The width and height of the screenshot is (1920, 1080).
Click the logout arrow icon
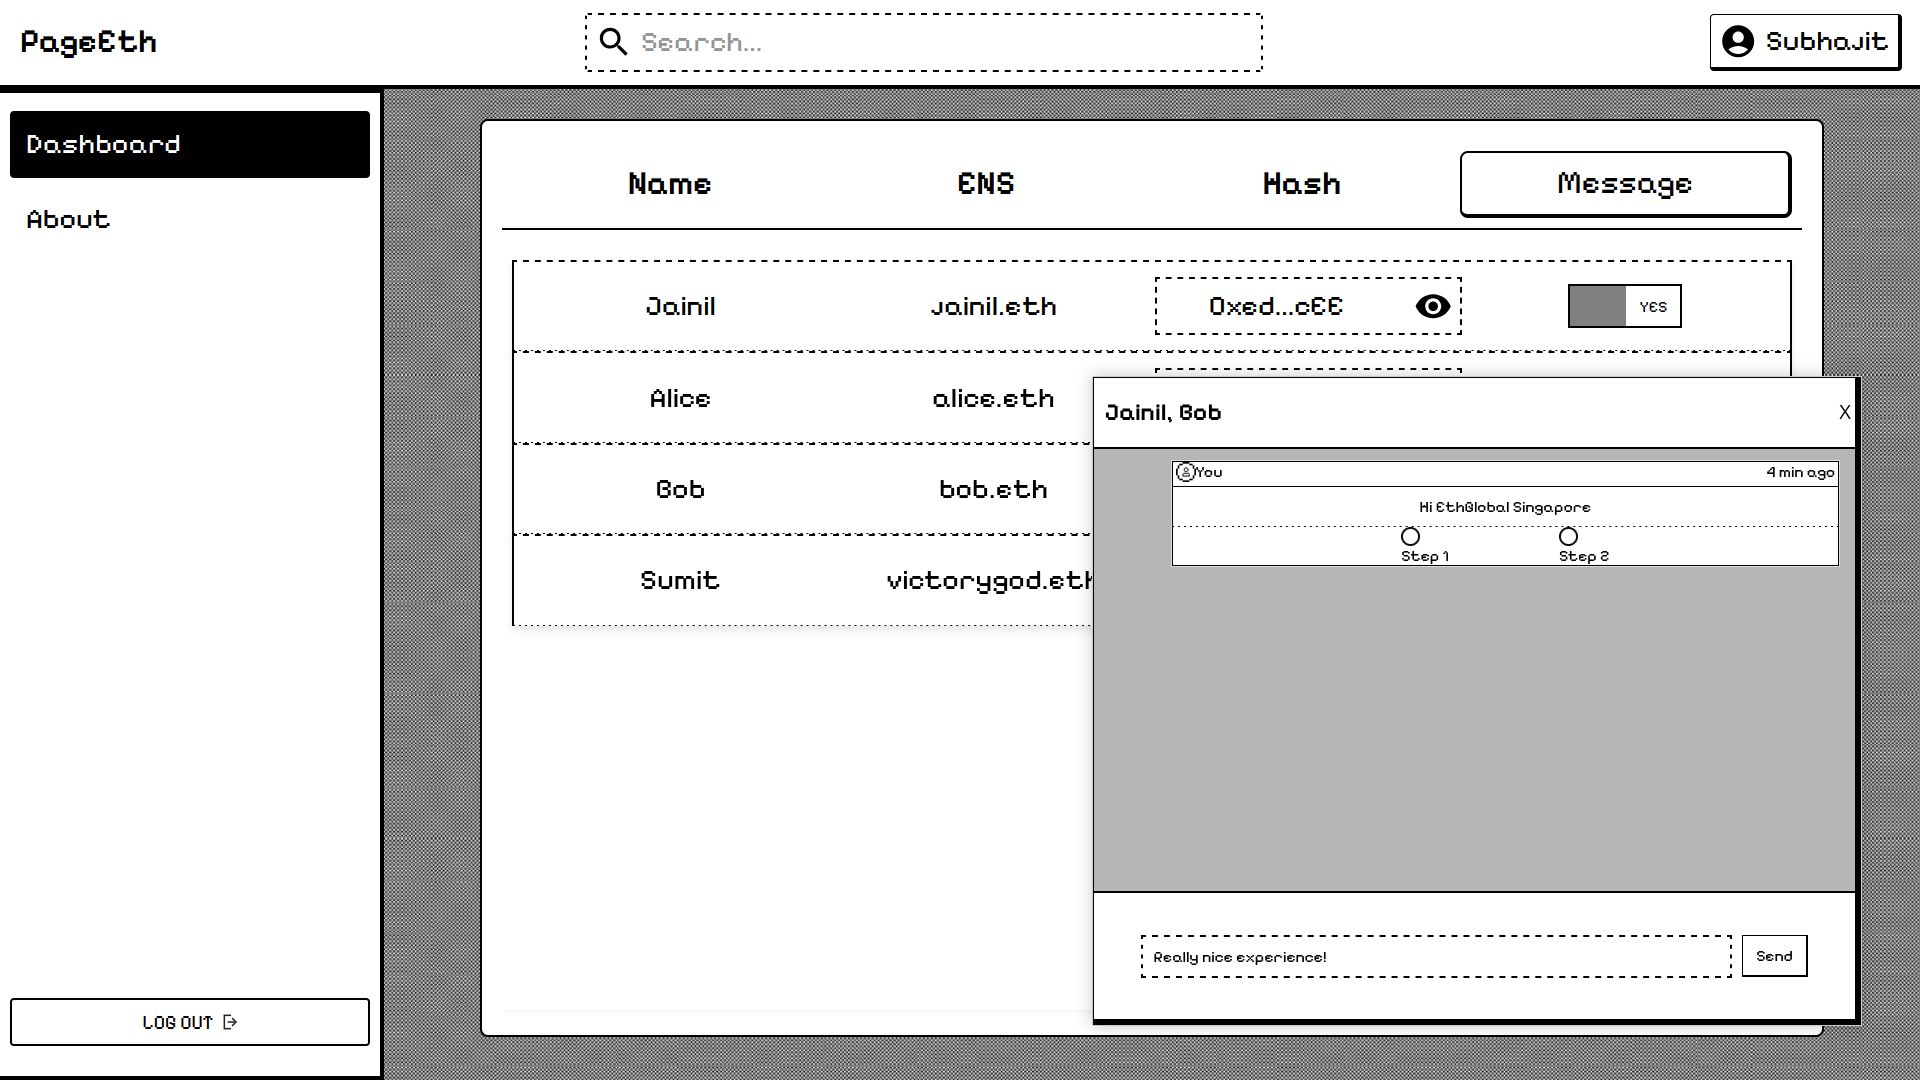point(230,1022)
